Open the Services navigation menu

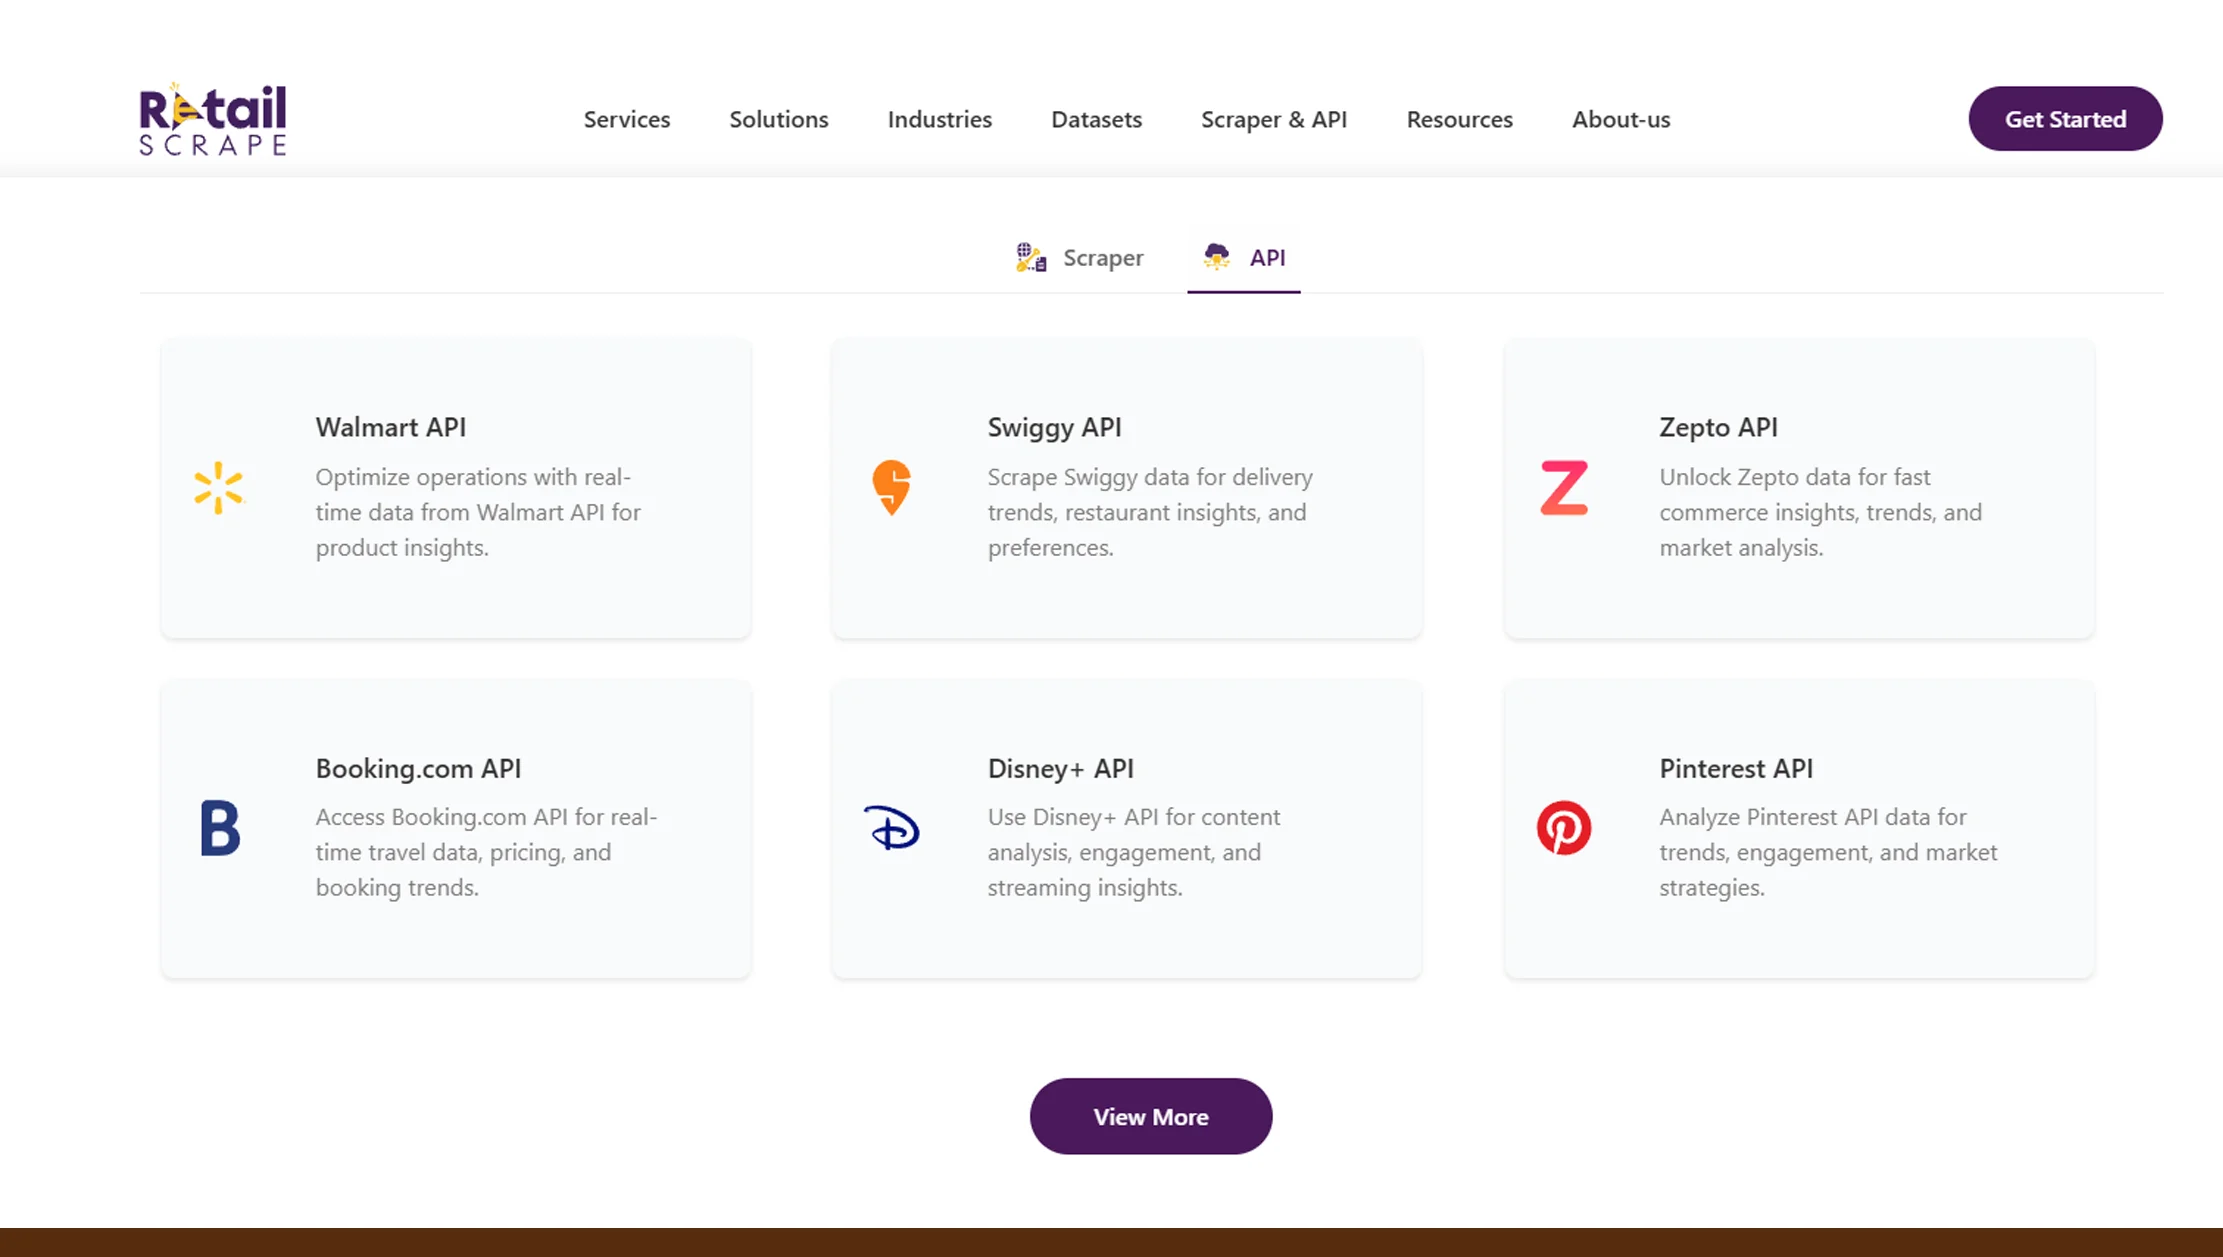pos(626,119)
